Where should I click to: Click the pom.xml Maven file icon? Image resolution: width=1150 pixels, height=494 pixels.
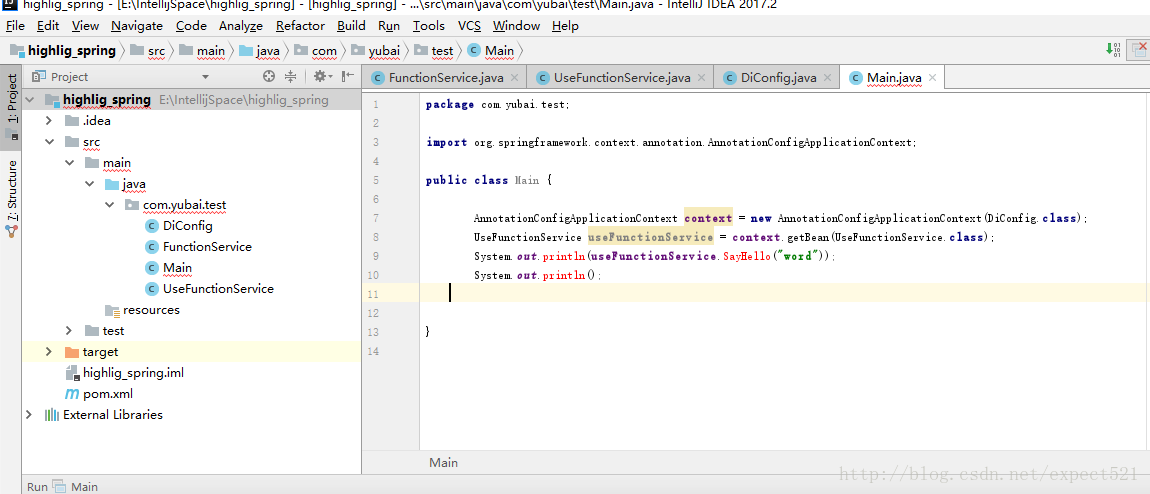pos(72,394)
